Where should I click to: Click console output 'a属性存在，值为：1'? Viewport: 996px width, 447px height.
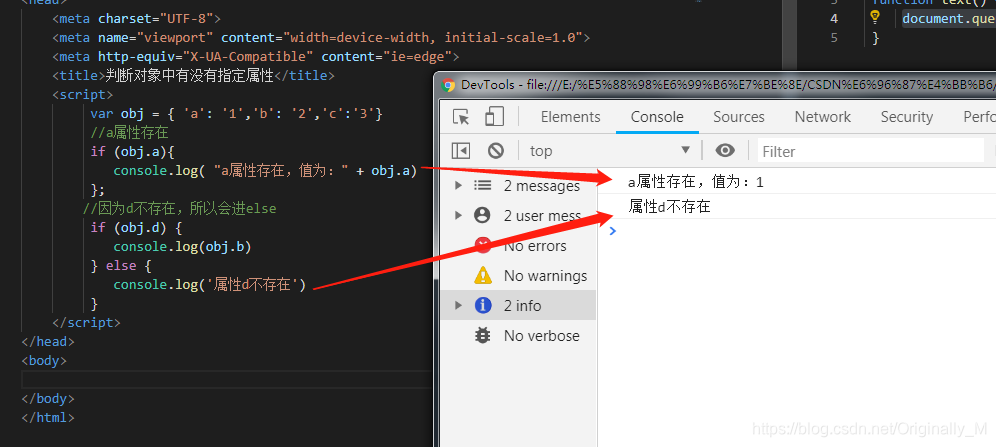coord(696,183)
